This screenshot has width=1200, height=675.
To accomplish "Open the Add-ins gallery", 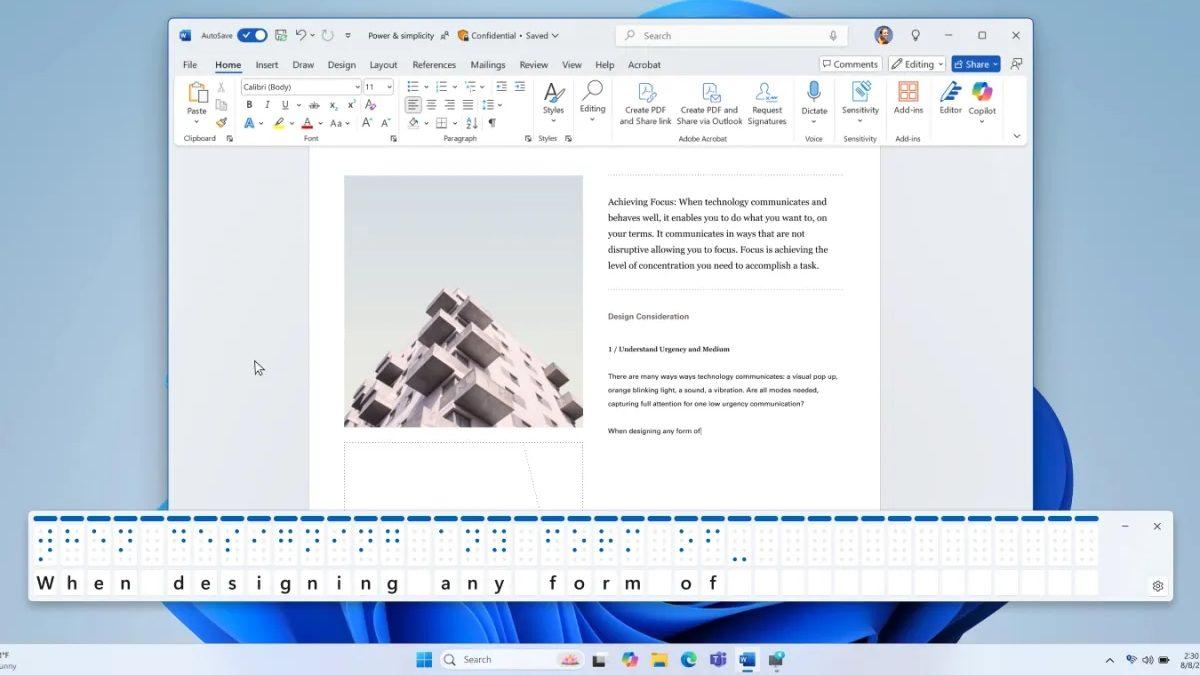I will [908, 98].
